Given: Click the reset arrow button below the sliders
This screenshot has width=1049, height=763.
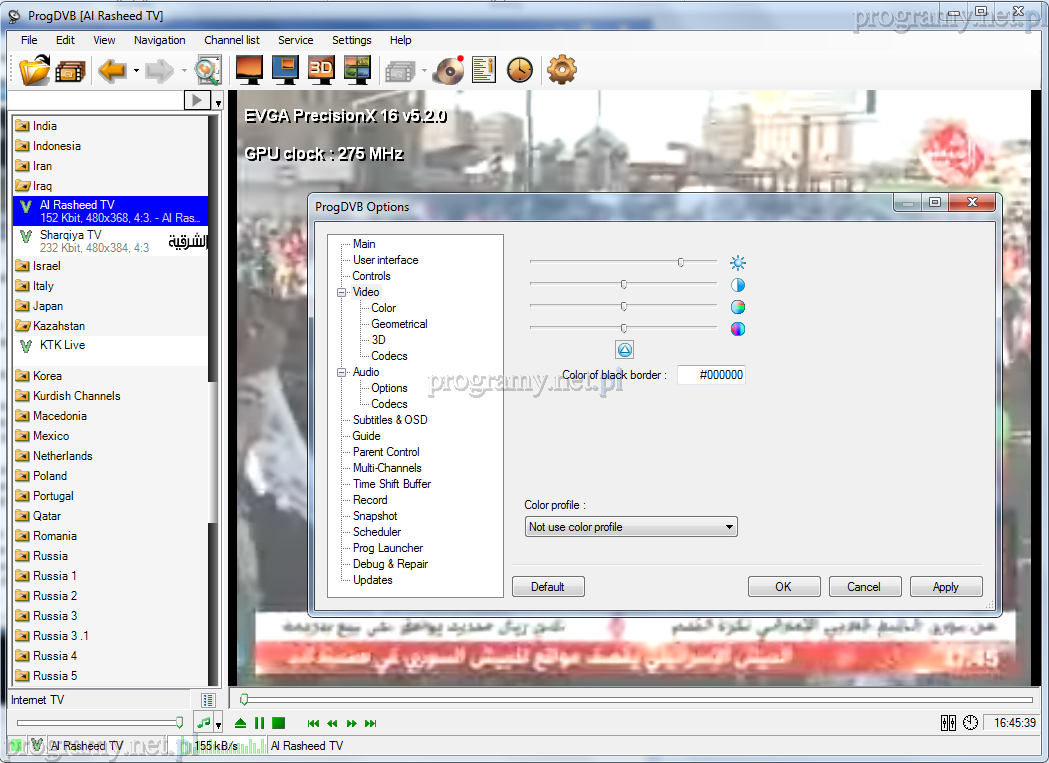Looking at the screenshot, I should (624, 350).
